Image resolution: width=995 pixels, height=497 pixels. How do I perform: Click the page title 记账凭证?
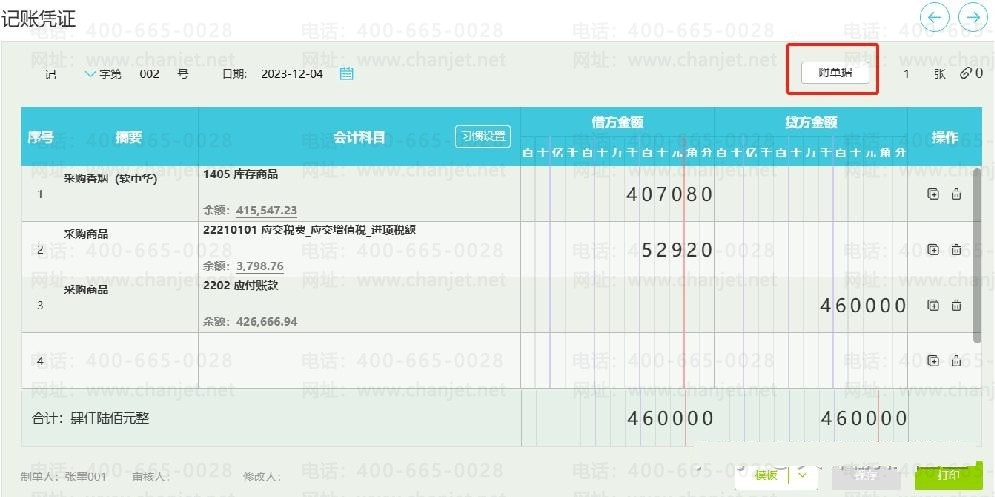click(x=39, y=18)
